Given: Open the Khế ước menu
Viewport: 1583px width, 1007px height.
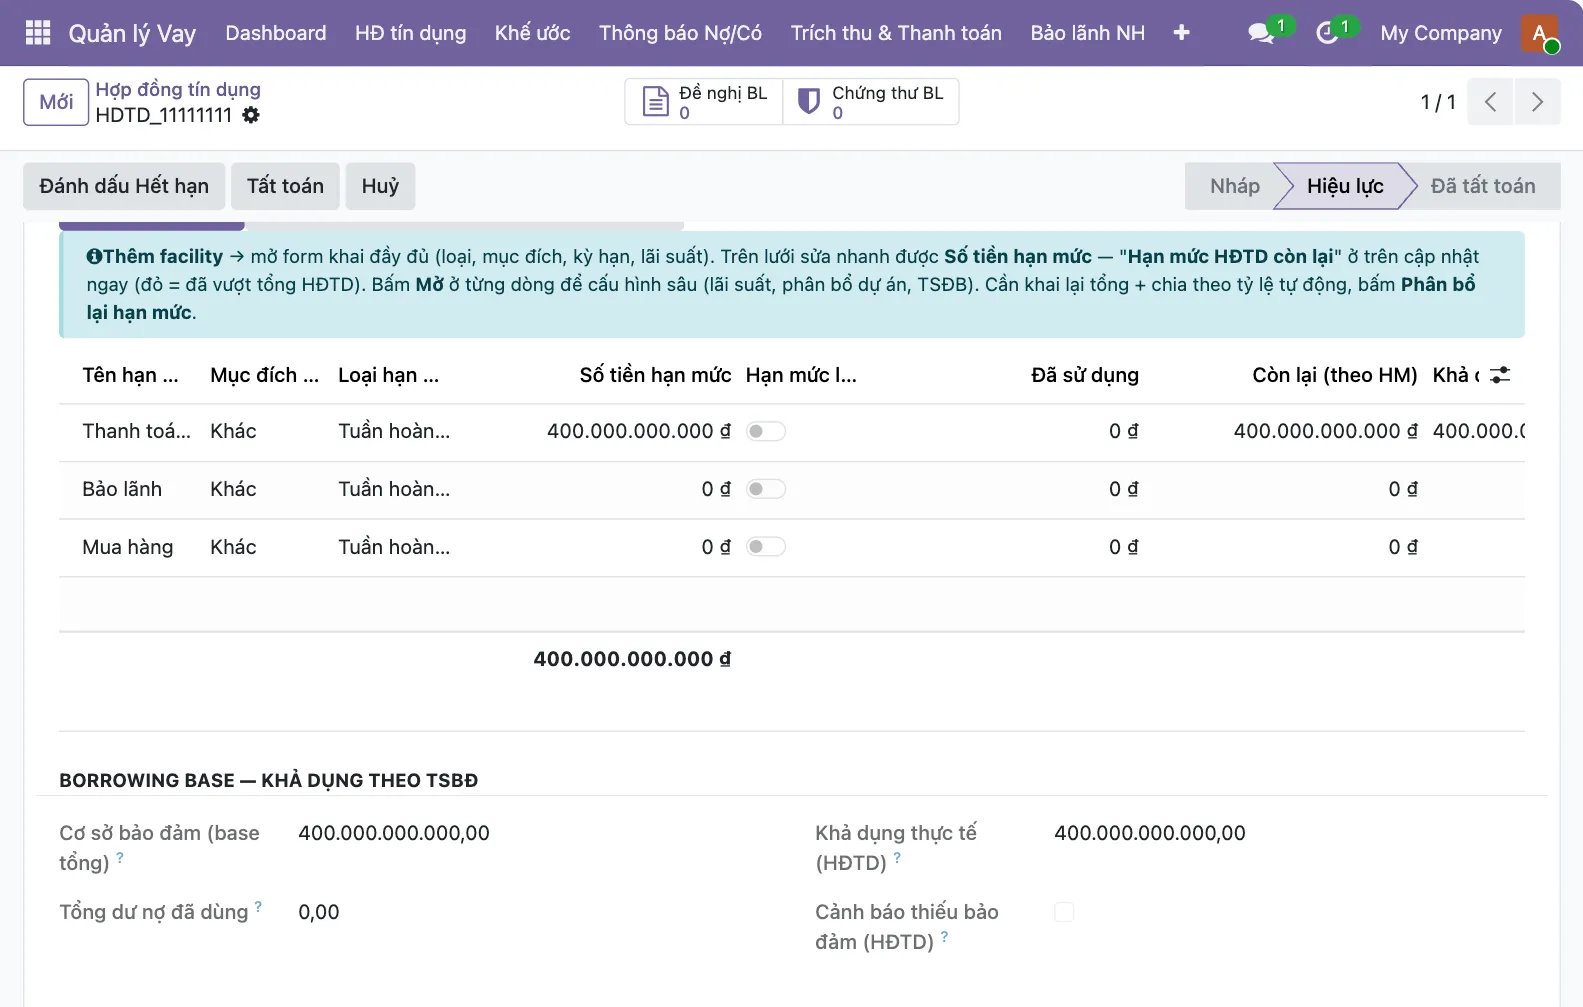Looking at the screenshot, I should pyautogui.click(x=532, y=33).
